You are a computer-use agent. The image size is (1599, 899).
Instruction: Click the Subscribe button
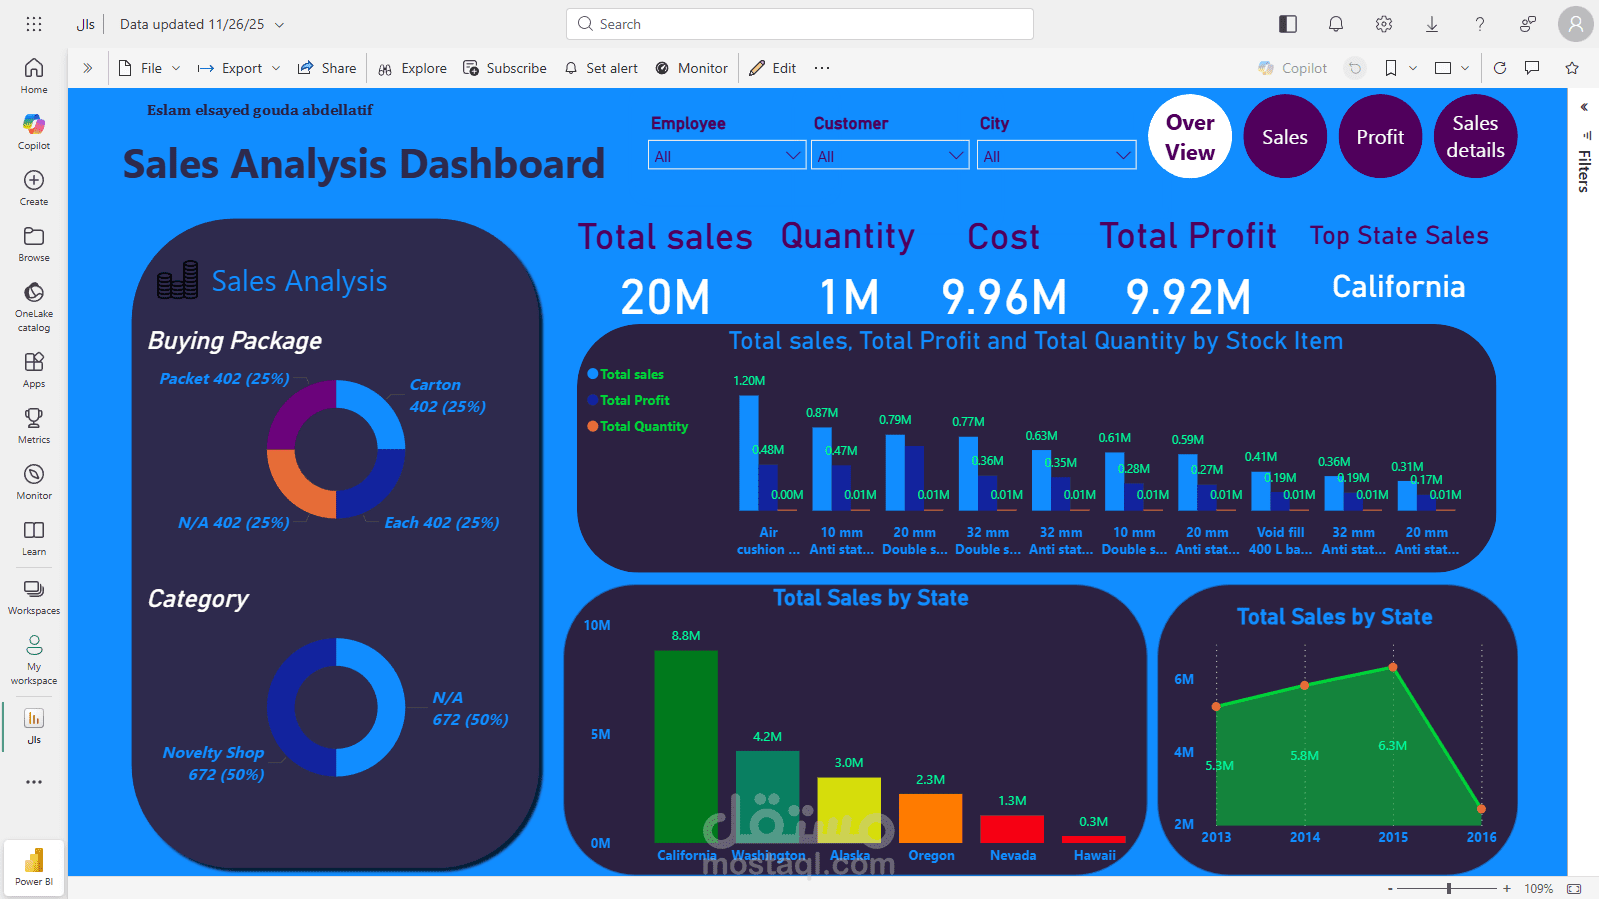[505, 68]
